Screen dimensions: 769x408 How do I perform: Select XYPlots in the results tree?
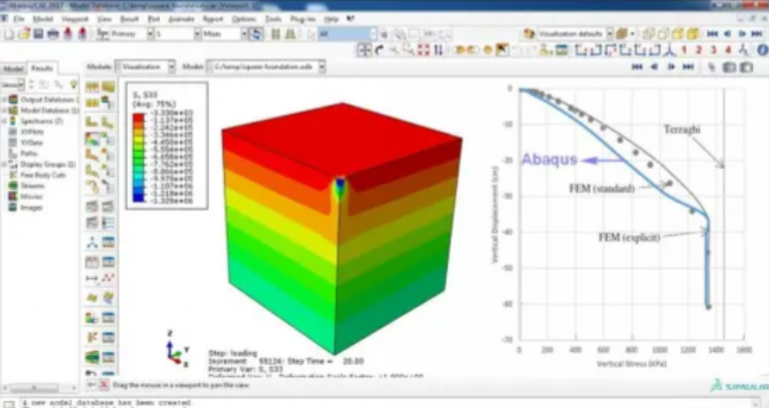pos(32,132)
